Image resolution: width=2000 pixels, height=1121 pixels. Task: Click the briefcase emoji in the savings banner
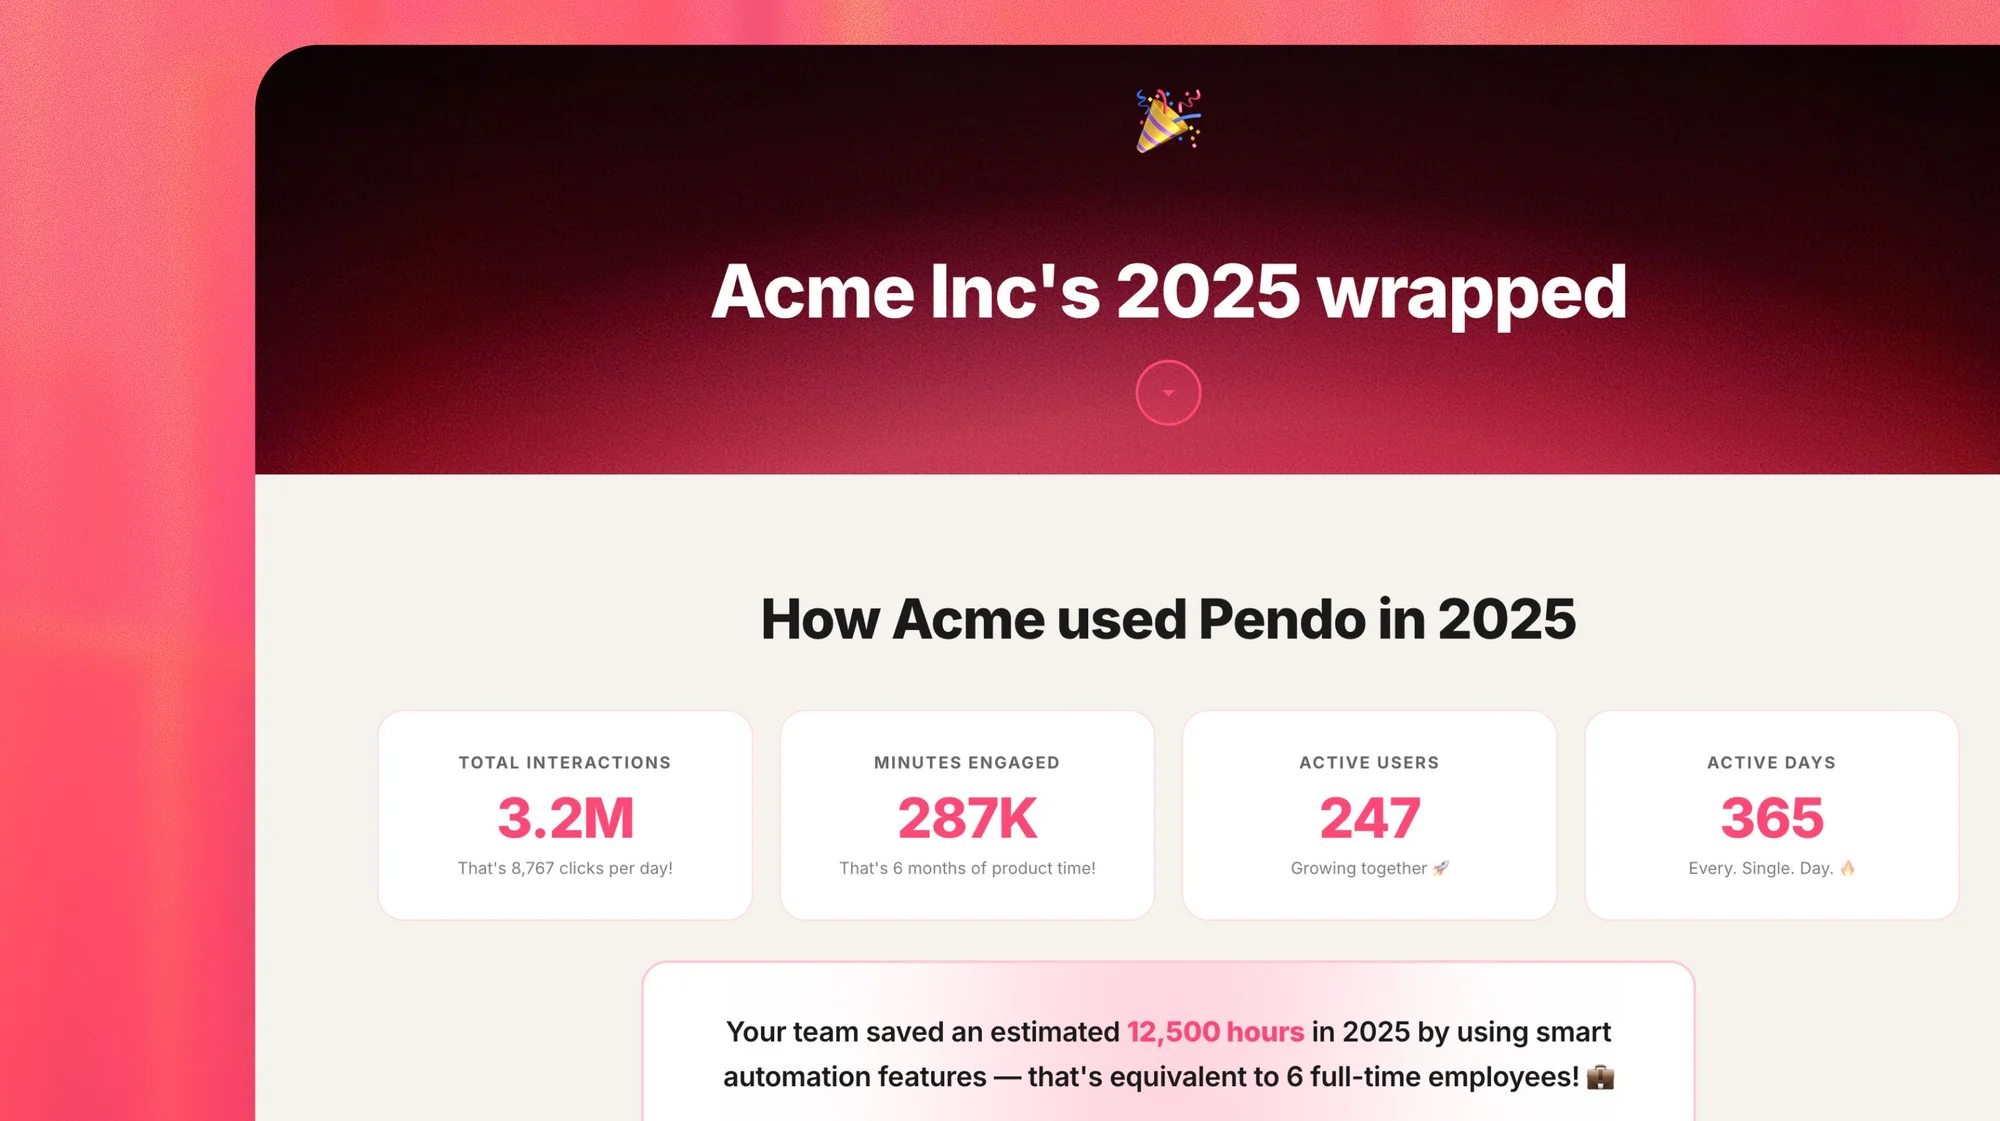(1600, 1077)
